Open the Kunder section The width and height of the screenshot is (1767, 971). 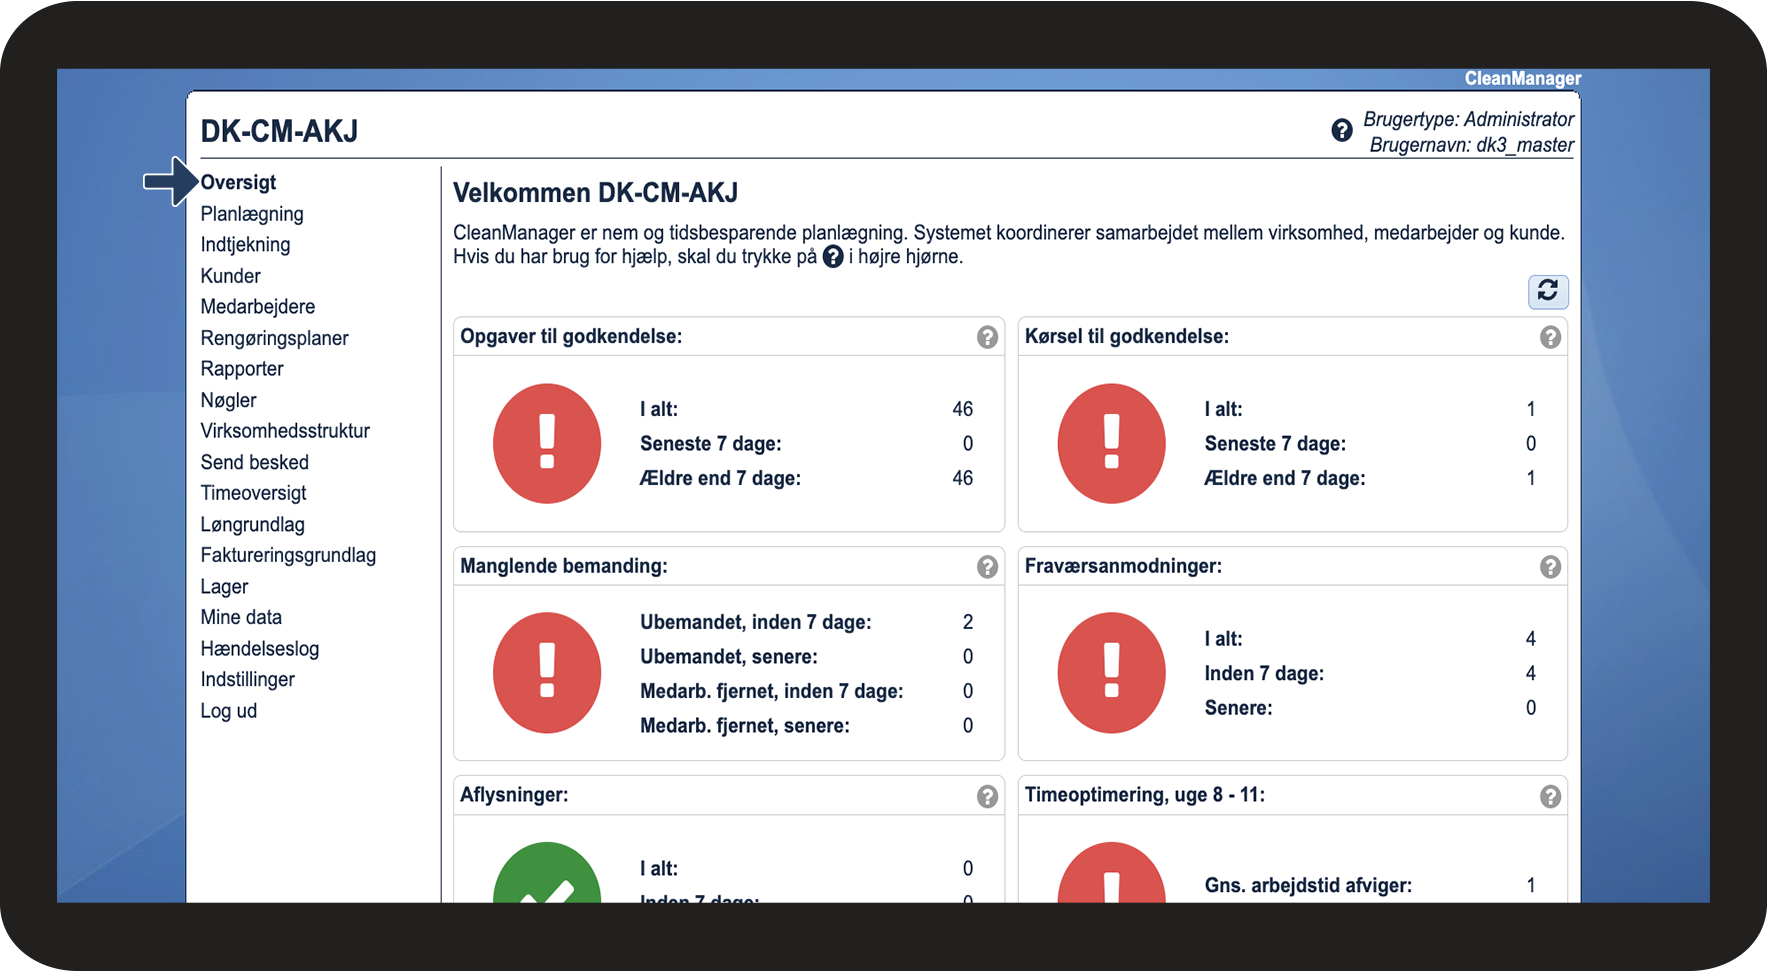point(230,276)
